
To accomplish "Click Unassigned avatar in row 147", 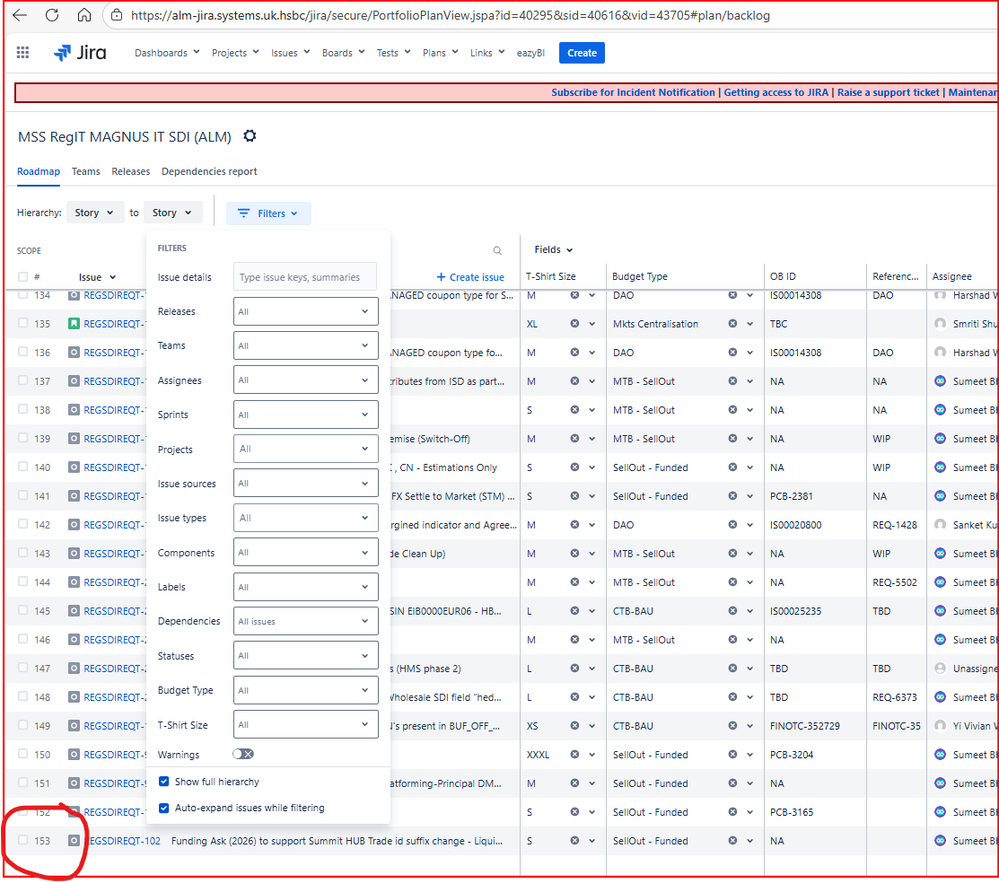I will pos(940,669).
